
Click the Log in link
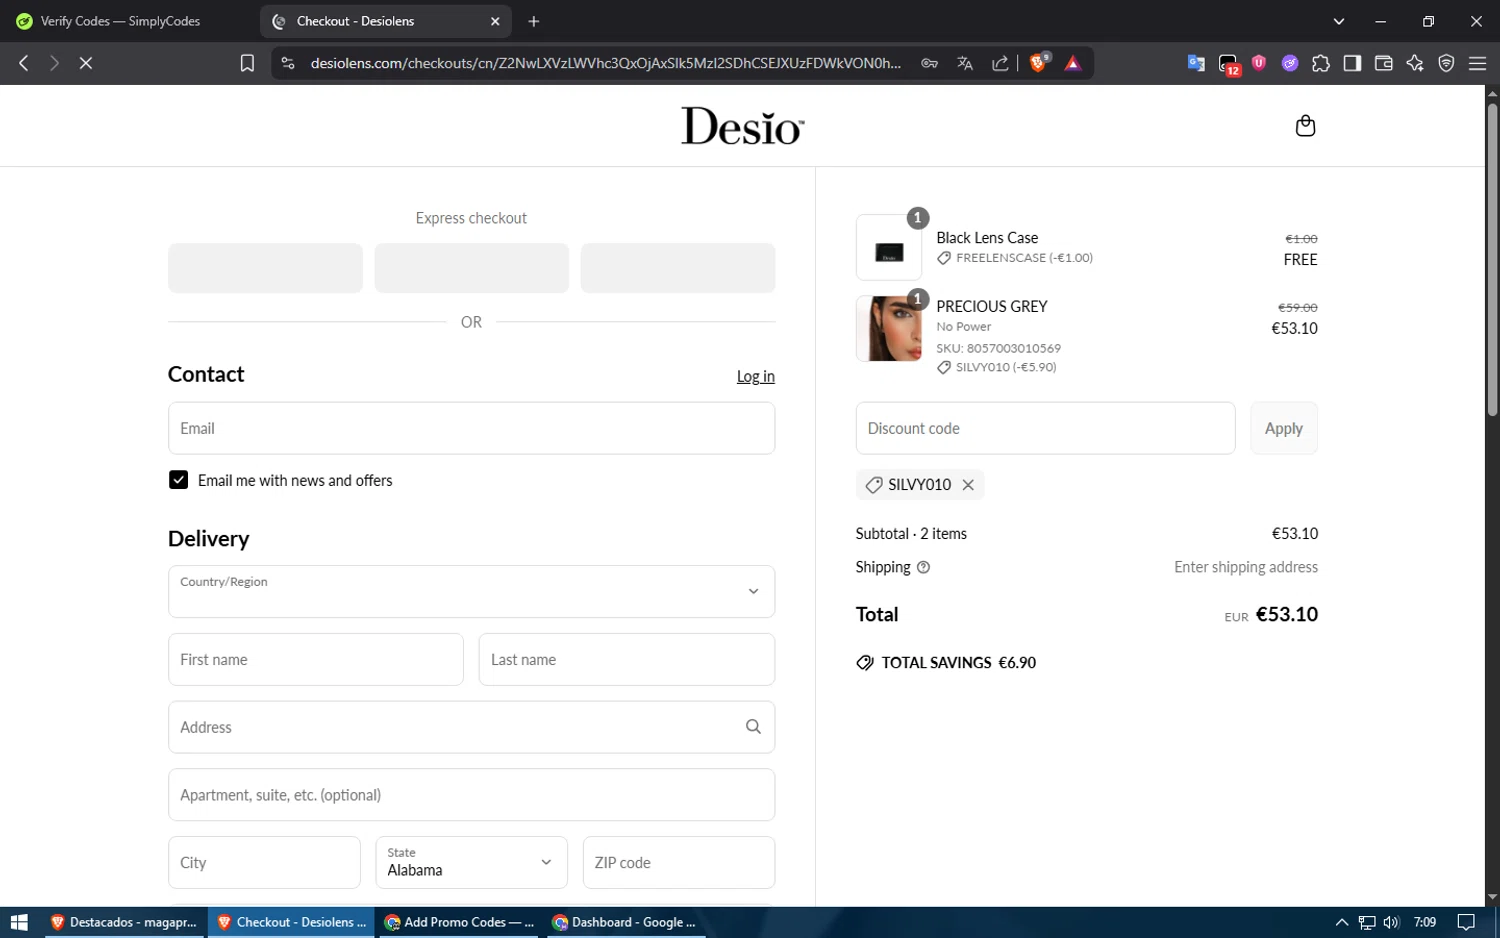[x=755, y=377]
